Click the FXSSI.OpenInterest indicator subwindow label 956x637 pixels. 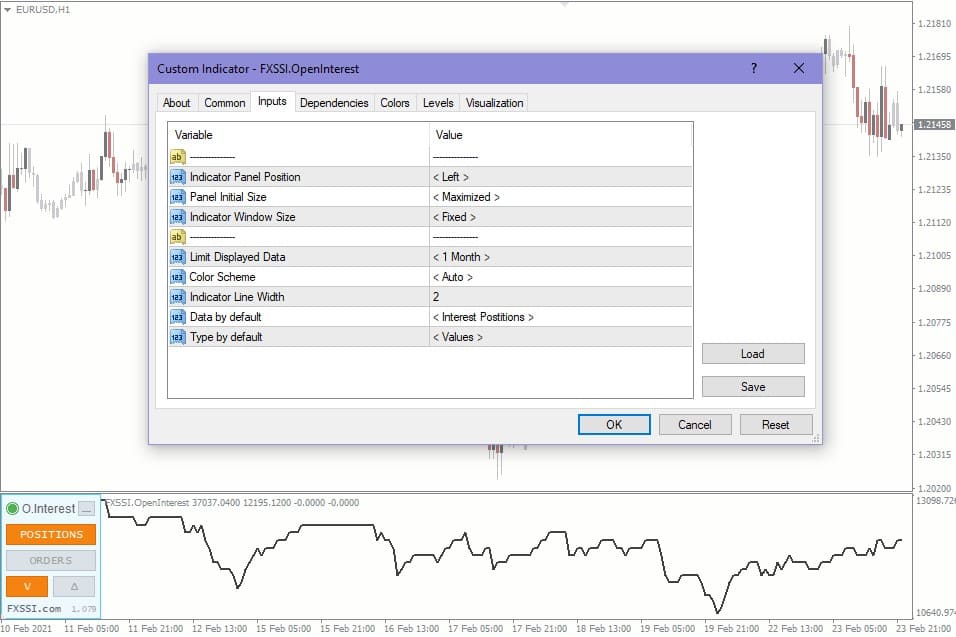232,502
